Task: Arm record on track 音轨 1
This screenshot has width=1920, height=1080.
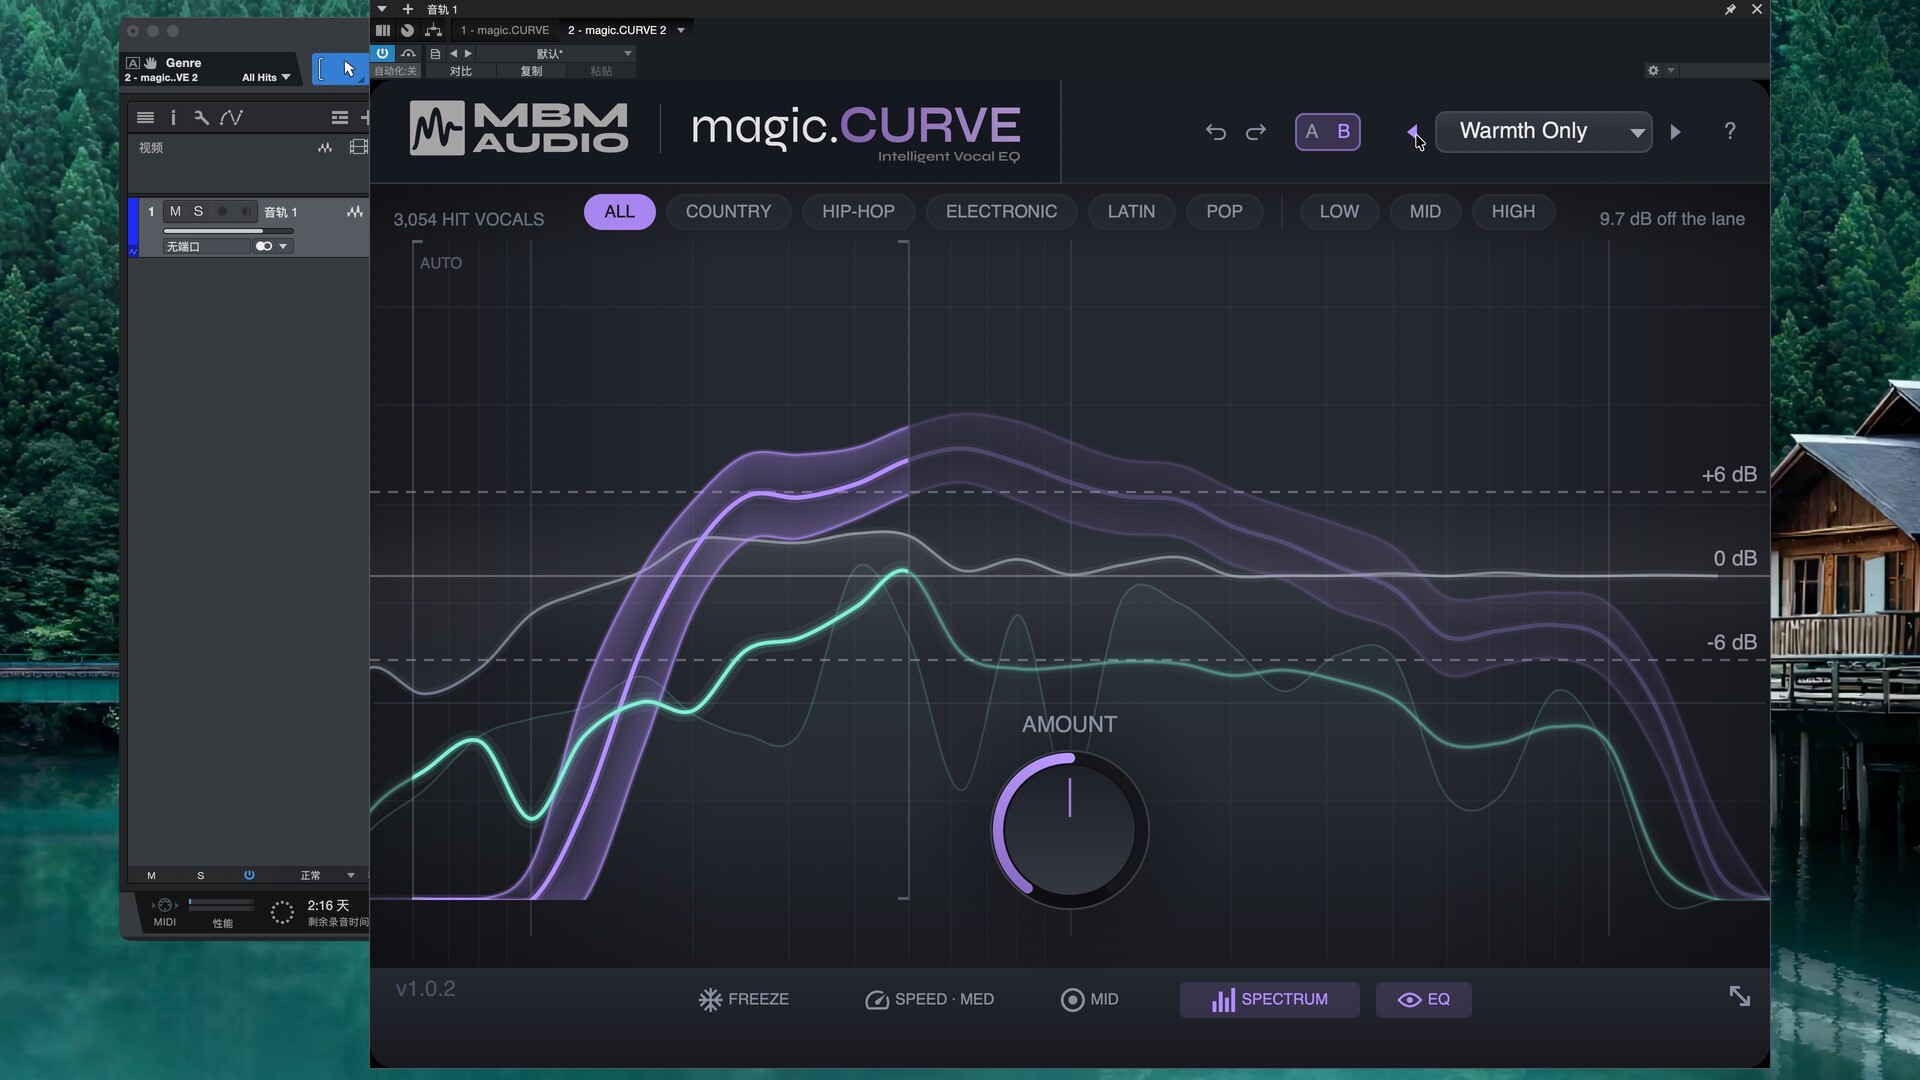Action: (x=222, y=211)
